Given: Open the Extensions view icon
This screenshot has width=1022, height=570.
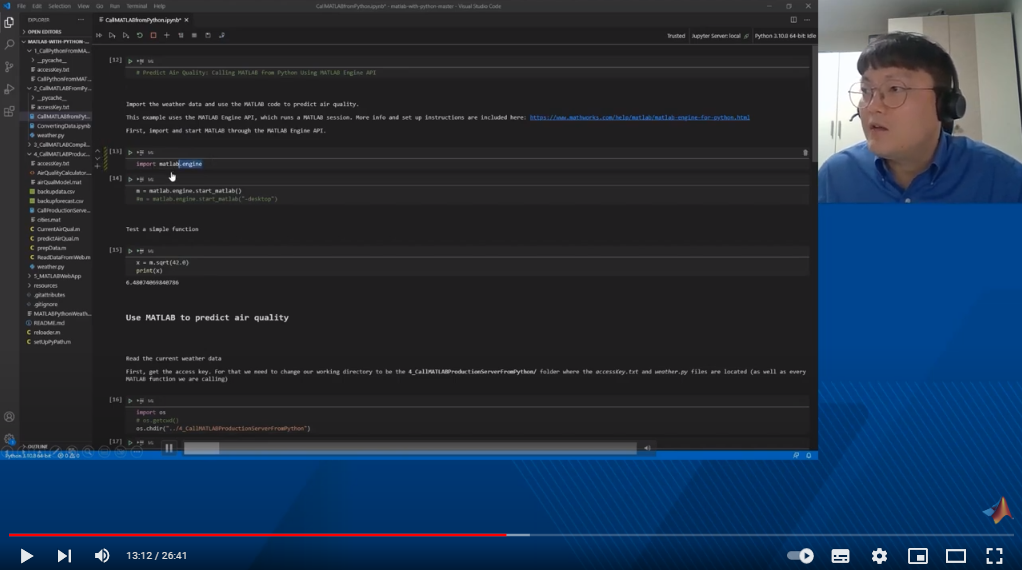Looking at the screenshot, I should point(9,111).
